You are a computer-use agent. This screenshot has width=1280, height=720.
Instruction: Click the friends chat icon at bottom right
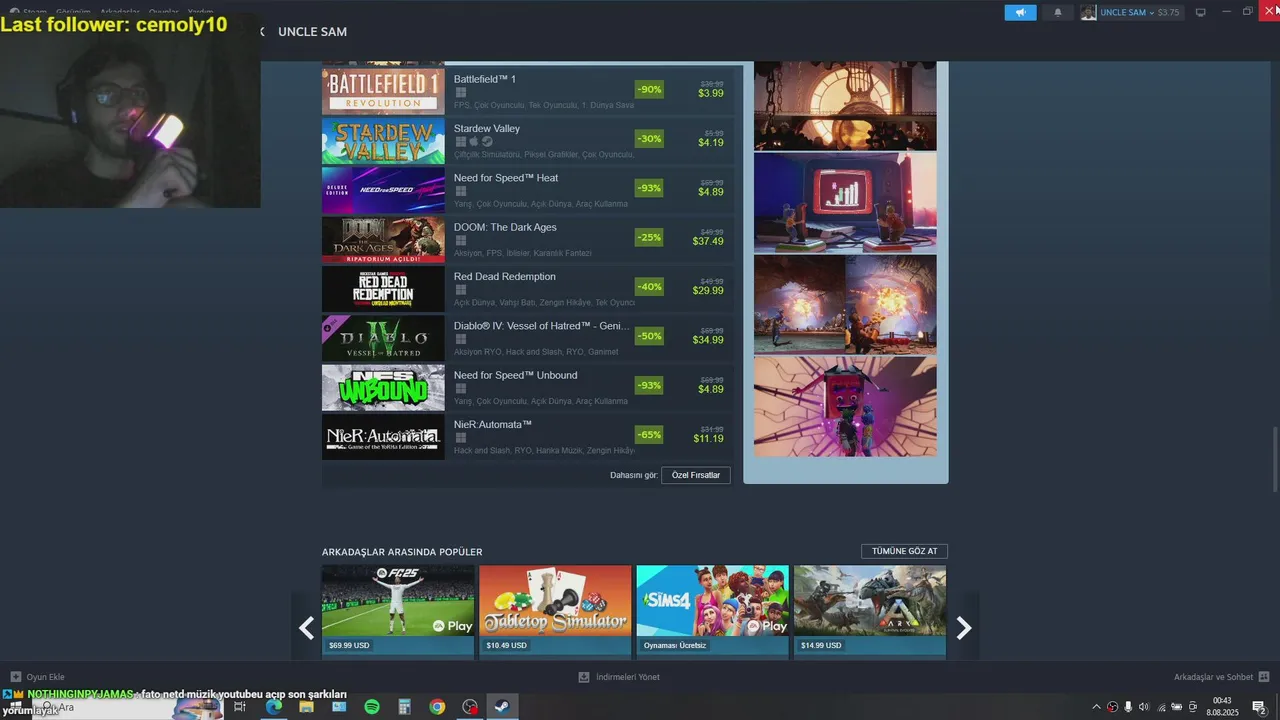pos(1264,677)
